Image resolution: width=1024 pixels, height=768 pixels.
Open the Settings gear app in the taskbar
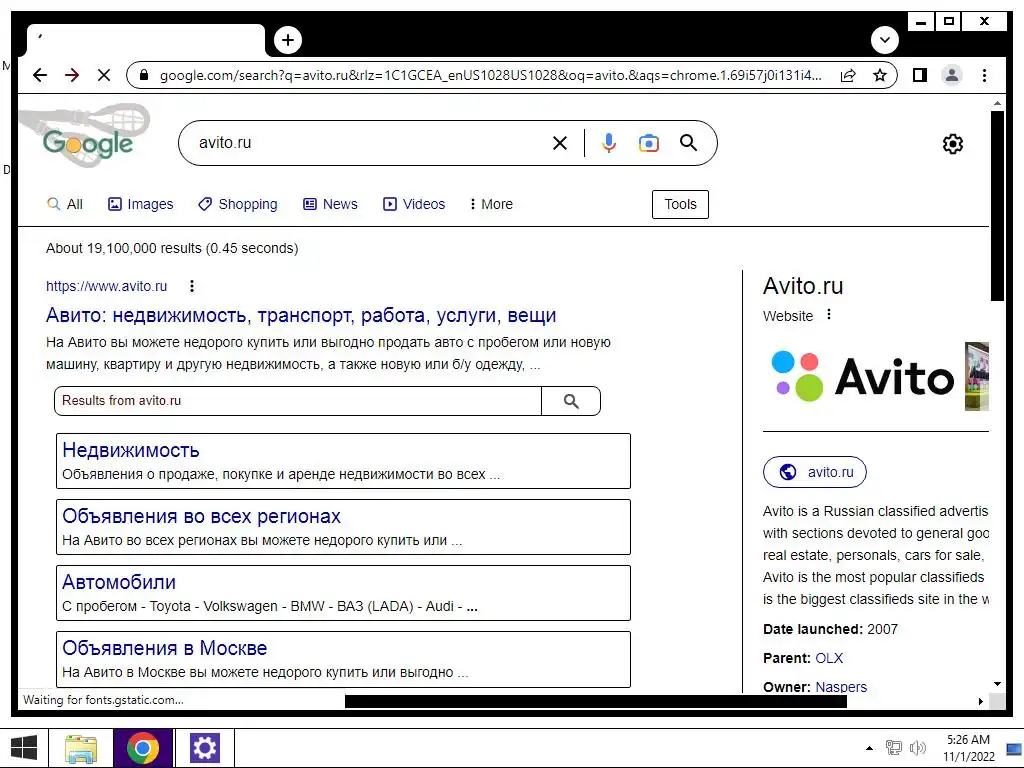coord(204,748)
